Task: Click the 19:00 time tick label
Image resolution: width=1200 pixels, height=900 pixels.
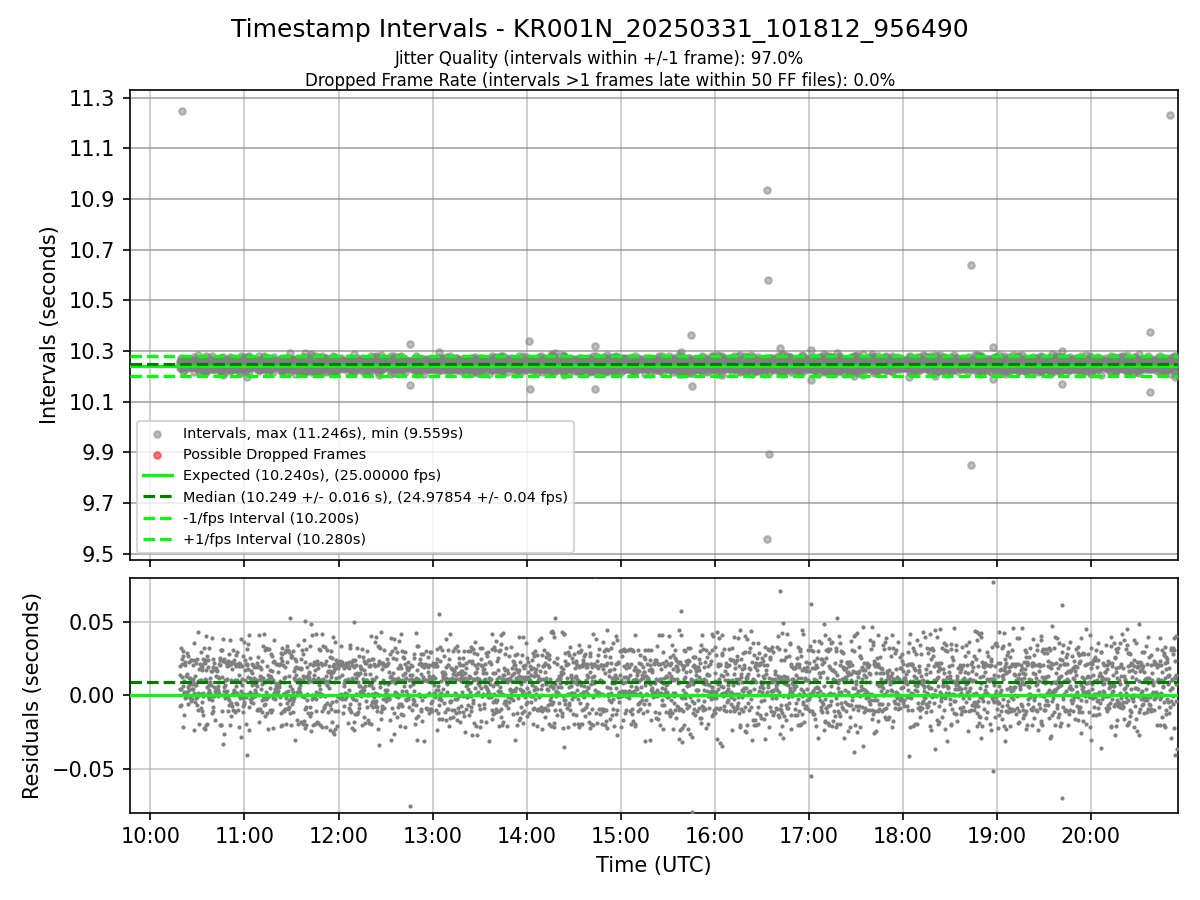Action: (996, 835)
